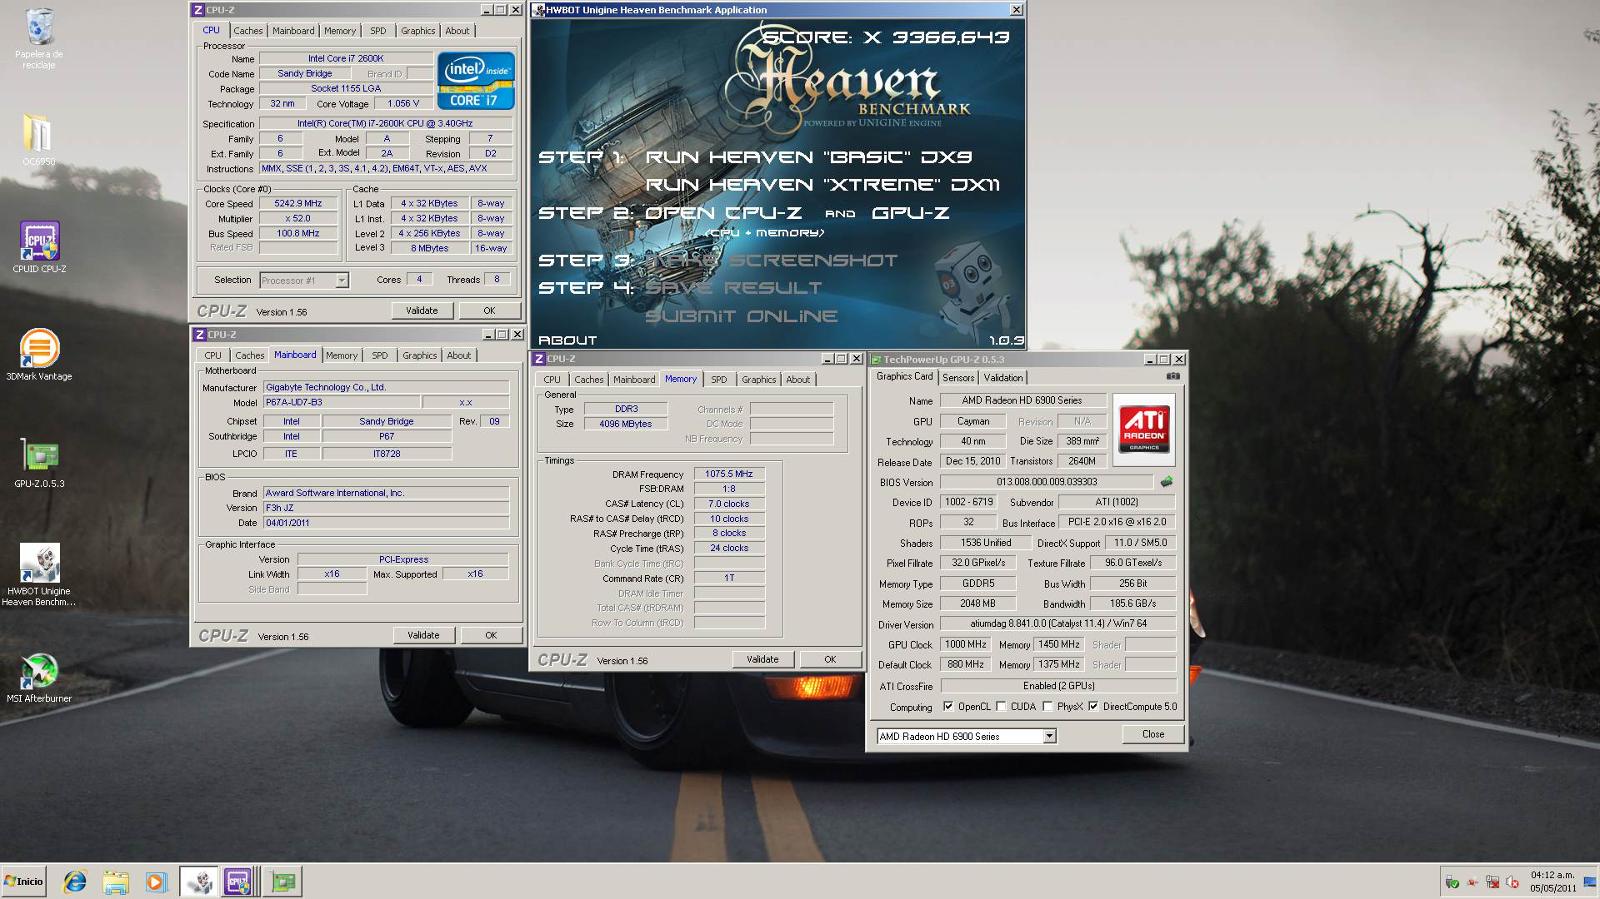Click GPU-Z link in Heaven Step 2
Viewport: 1600px width, 899px height.
click(x=910, y=213)
